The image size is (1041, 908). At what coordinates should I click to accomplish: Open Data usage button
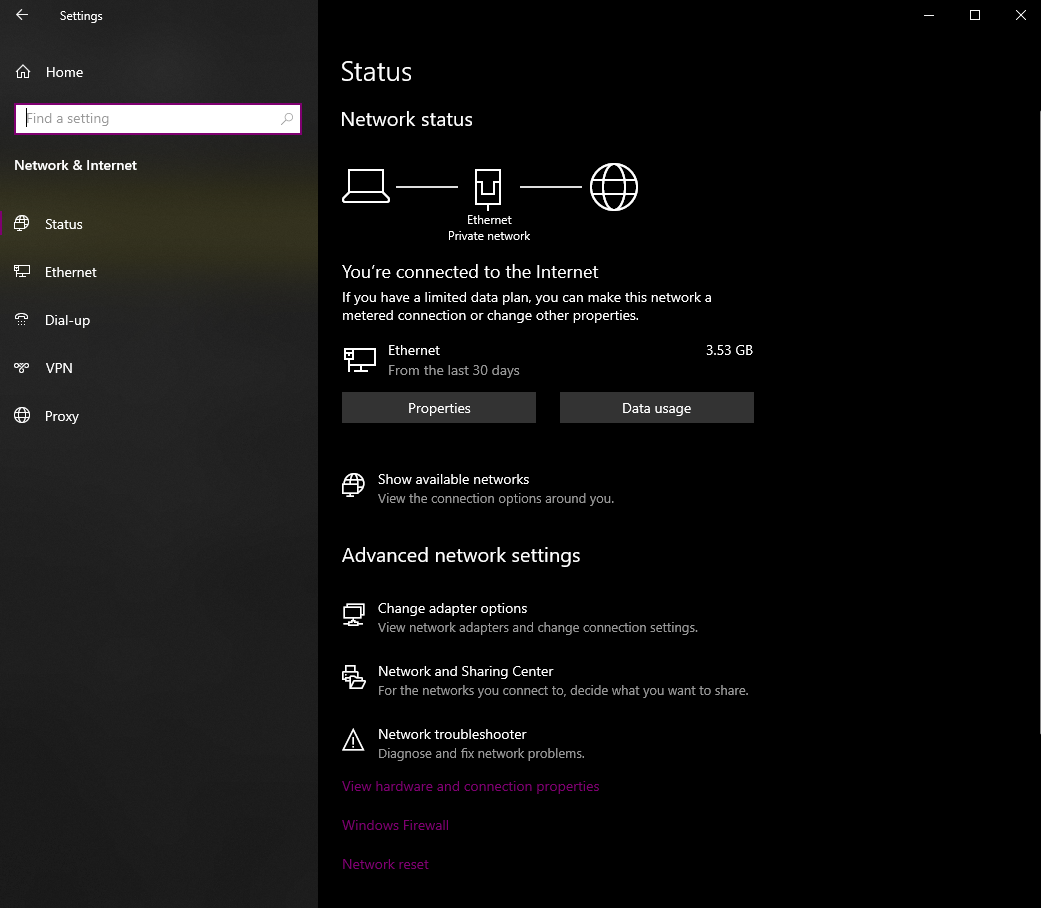657,408
